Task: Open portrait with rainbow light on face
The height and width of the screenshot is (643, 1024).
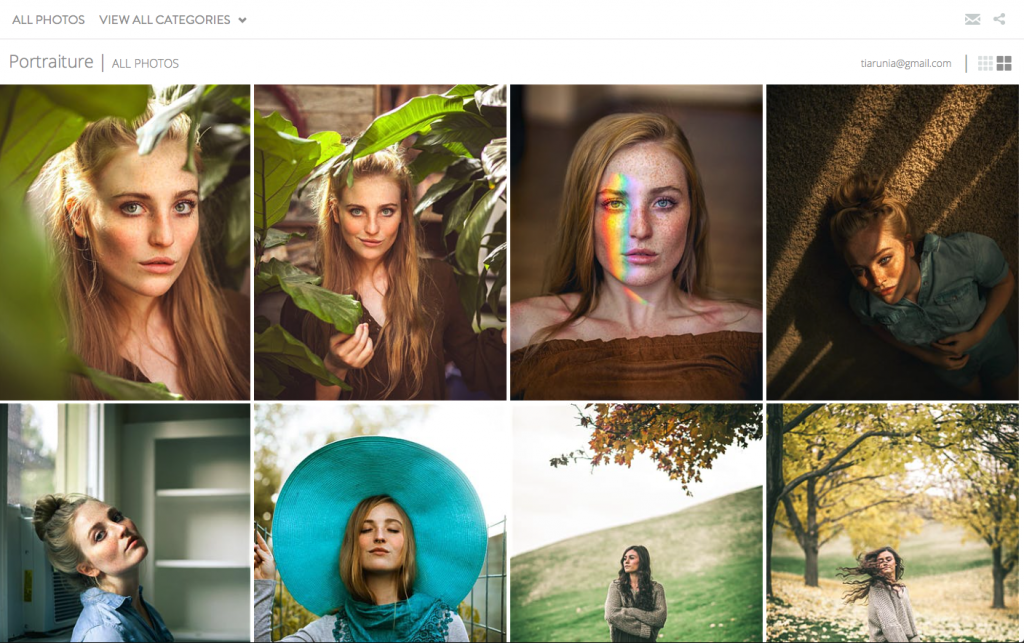Action: [636, 242]
